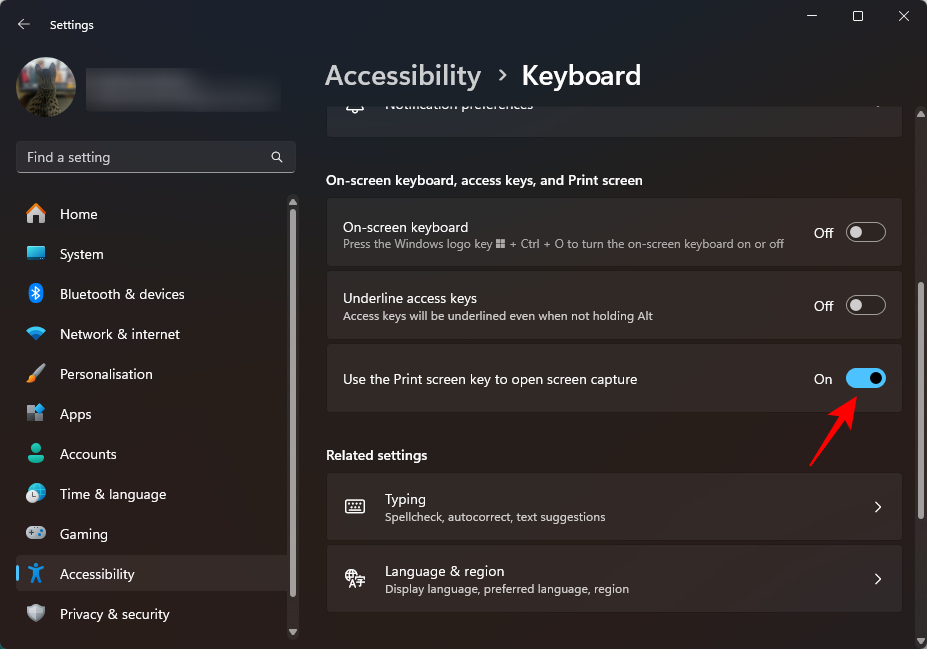
Task: Open the Language & region chevron
Action: [x=877, y=579]
